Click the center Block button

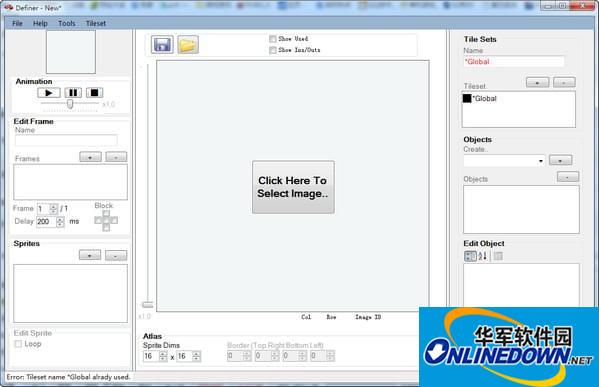(x=106, y=220)
